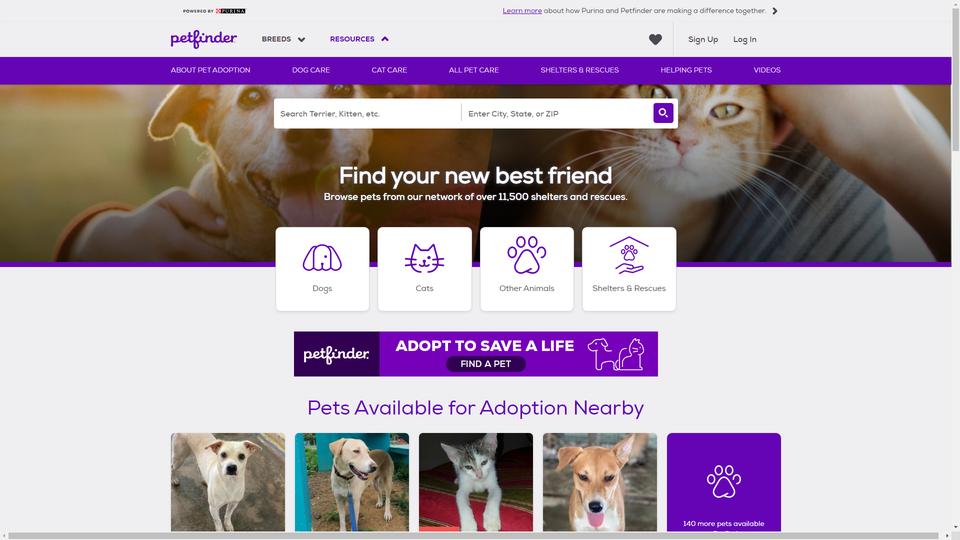Screen dimensions: 960x540
Task: Click the Learn more link
Action: pos(522,11)
